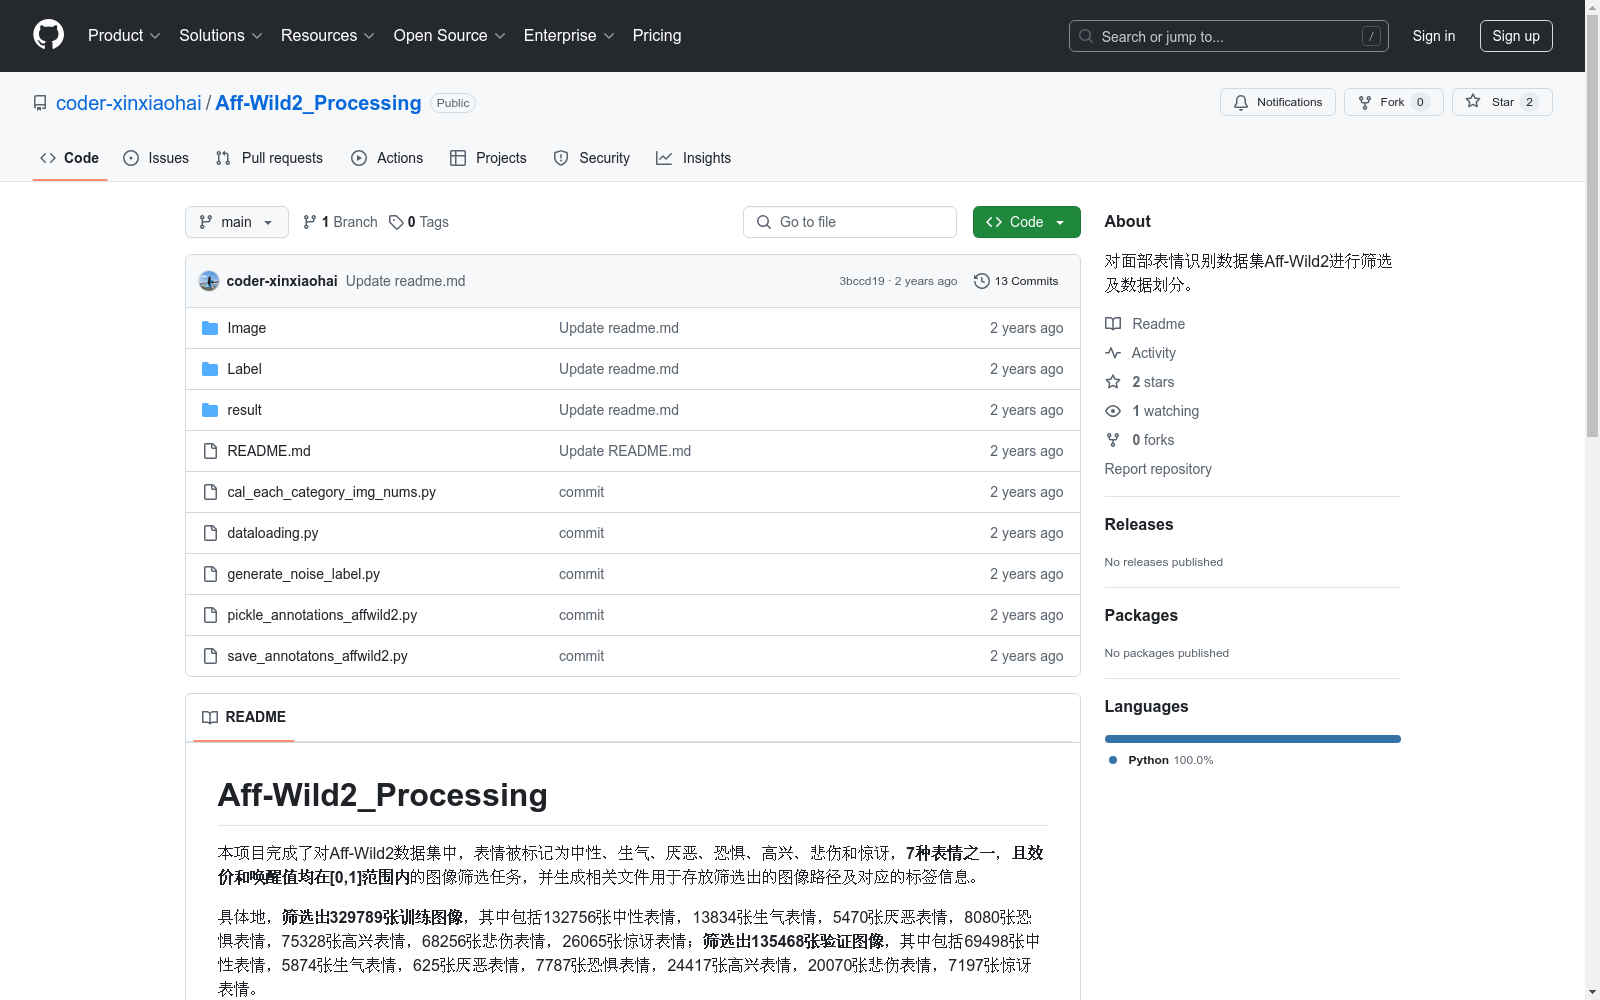
Task: Click the Notifications bell button
Action: (1277, 102)
